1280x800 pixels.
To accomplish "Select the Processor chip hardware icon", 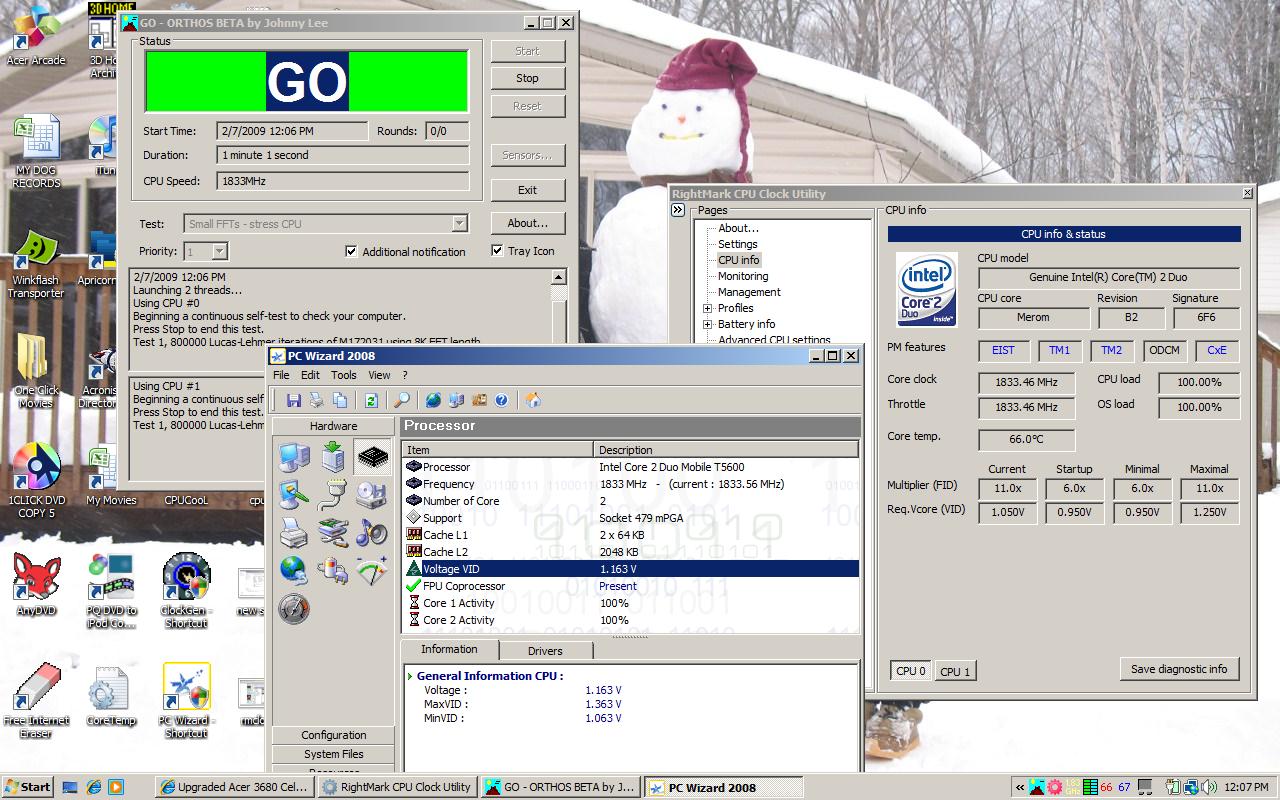I will [x=372, y=457].
